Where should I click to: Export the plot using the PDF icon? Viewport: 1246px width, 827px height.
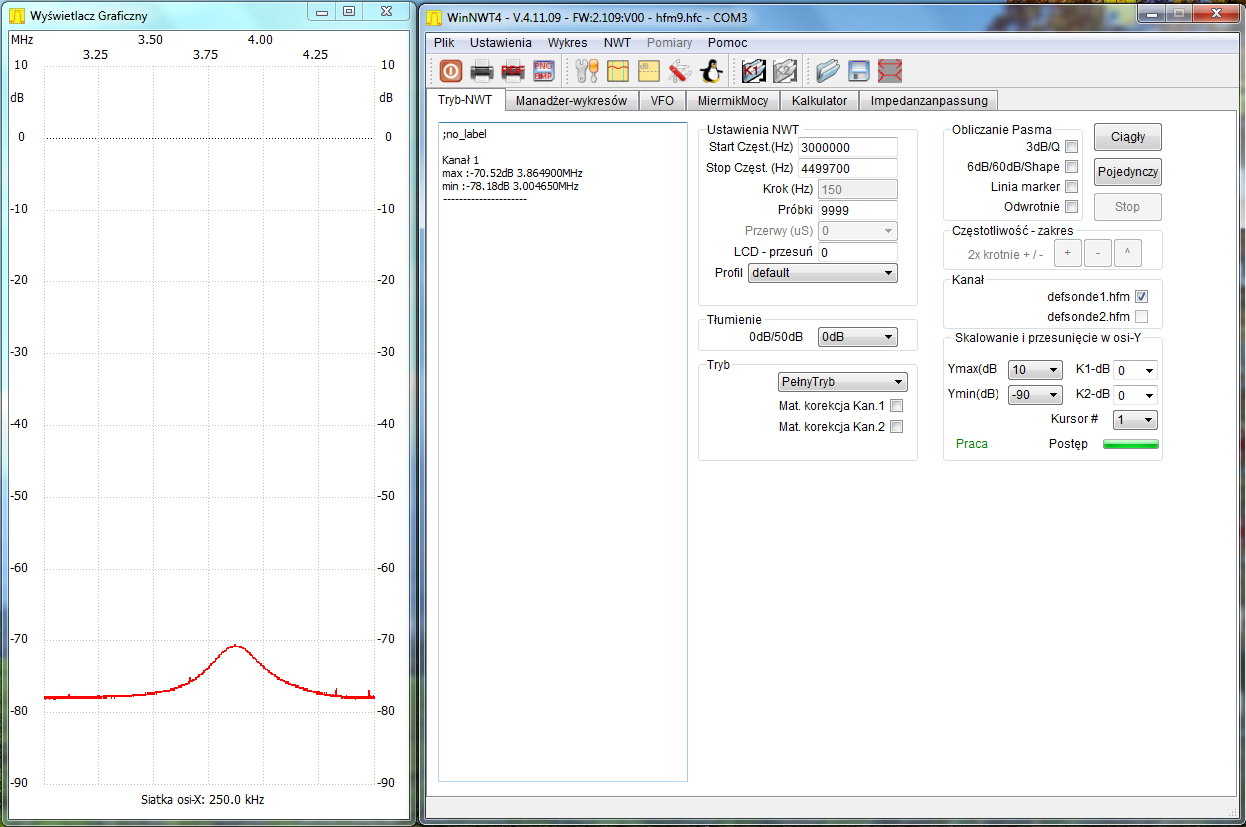point(512,71)
